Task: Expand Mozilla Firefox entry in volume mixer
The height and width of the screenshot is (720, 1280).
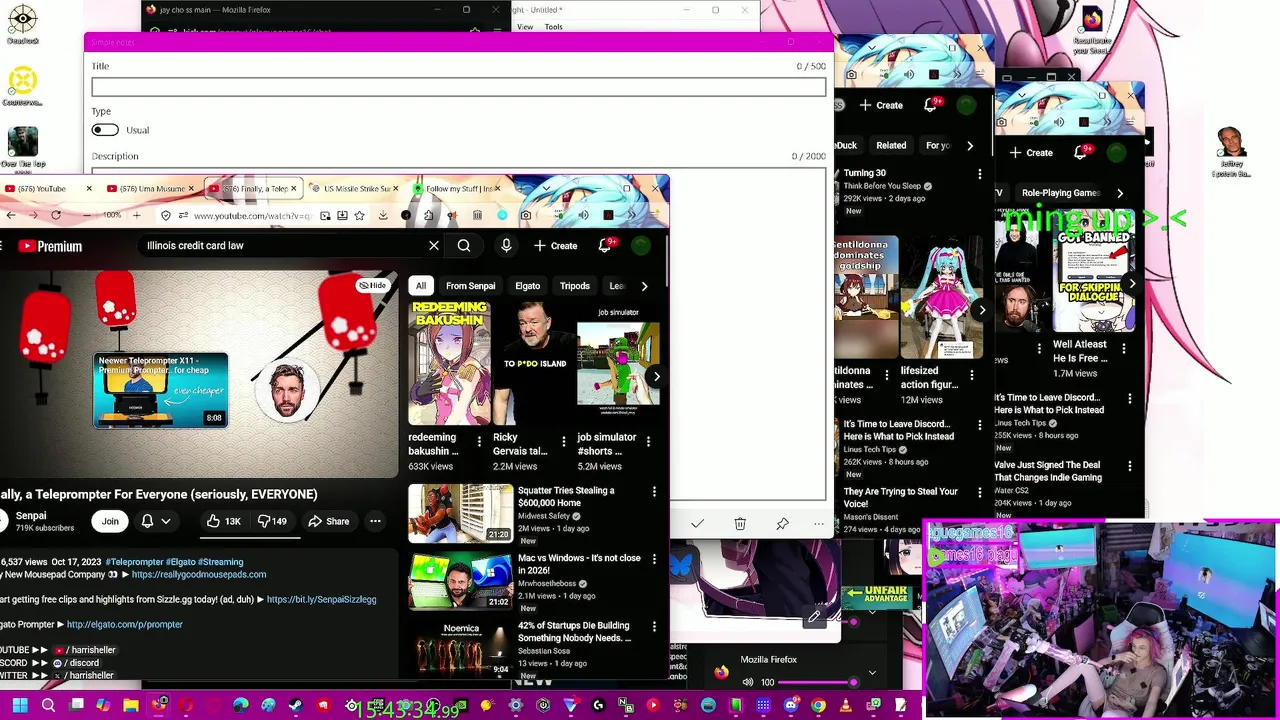Action: point(872,673)
